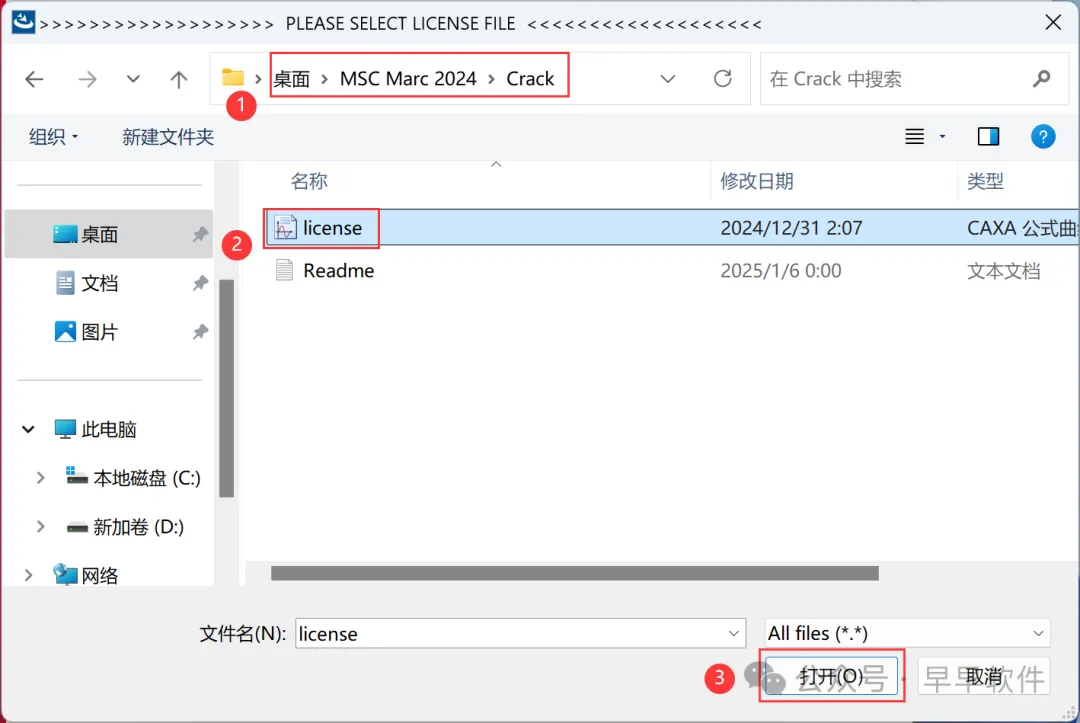Open recent locations dropdown arrow
This screenshot has width=1080, height=723.
tap(133, 78)
